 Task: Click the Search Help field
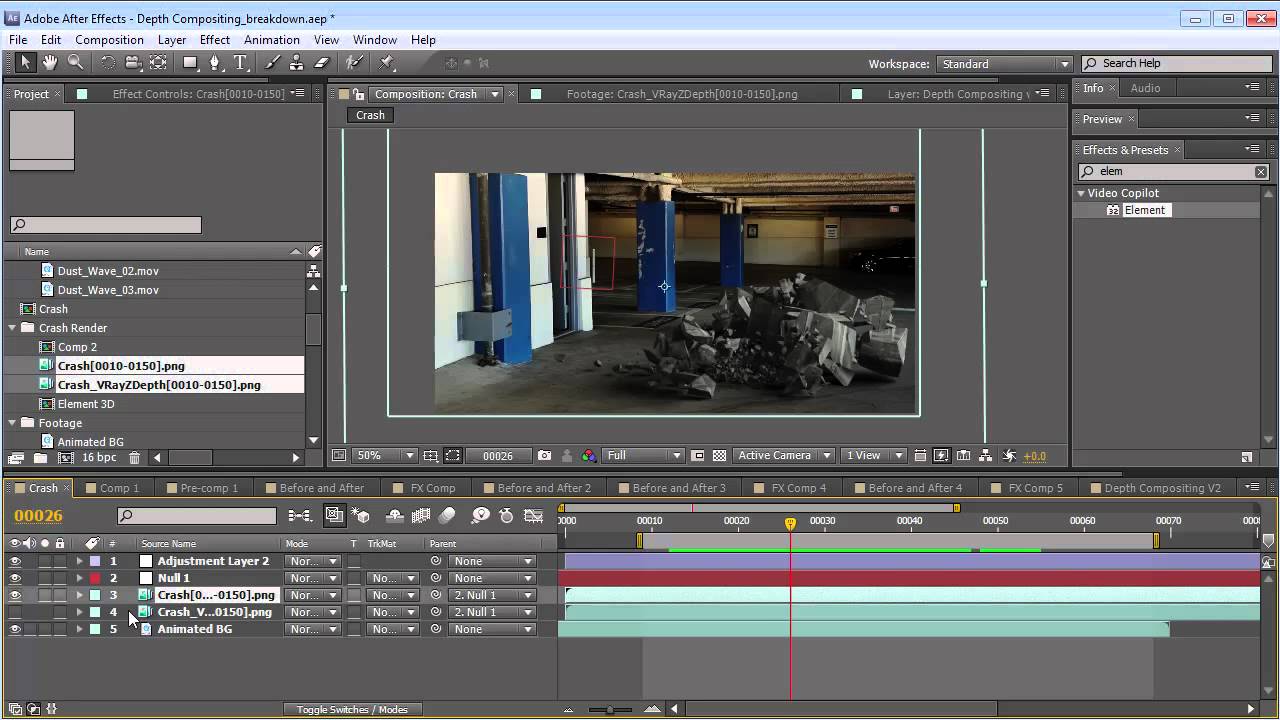coord(1176,63)
